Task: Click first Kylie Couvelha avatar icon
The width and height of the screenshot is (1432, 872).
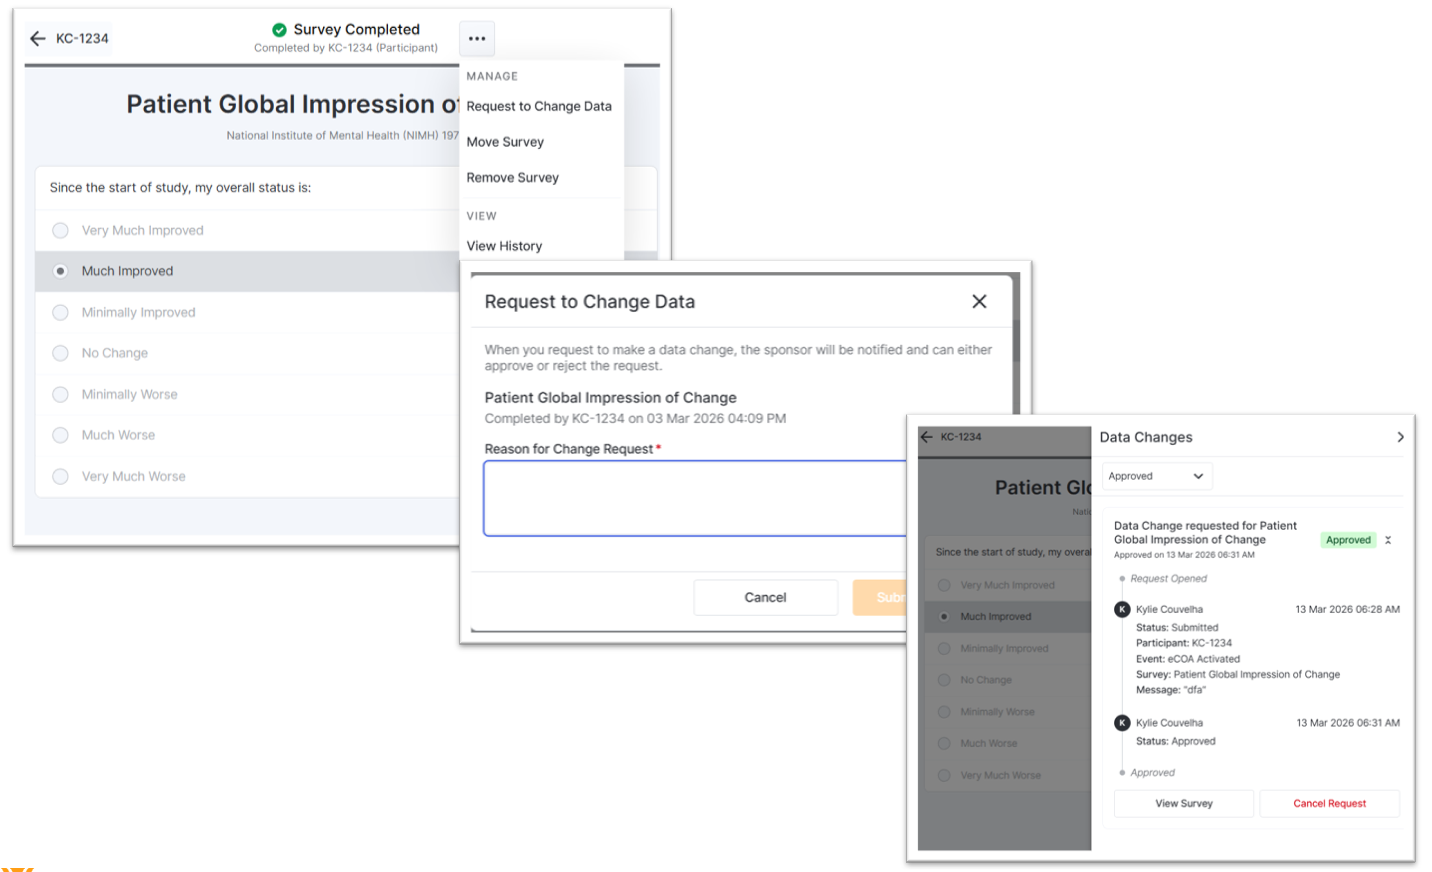Action: (x=1122, y=609)
